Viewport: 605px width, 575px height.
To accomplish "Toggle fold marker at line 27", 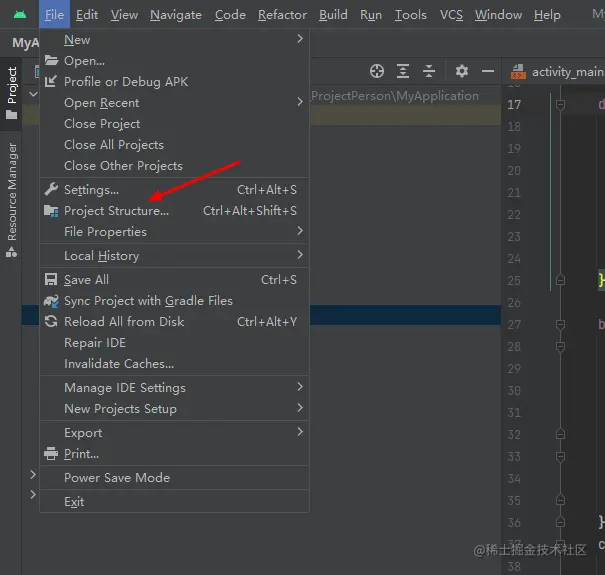I will pyautogui.click(x=560, y=325).
